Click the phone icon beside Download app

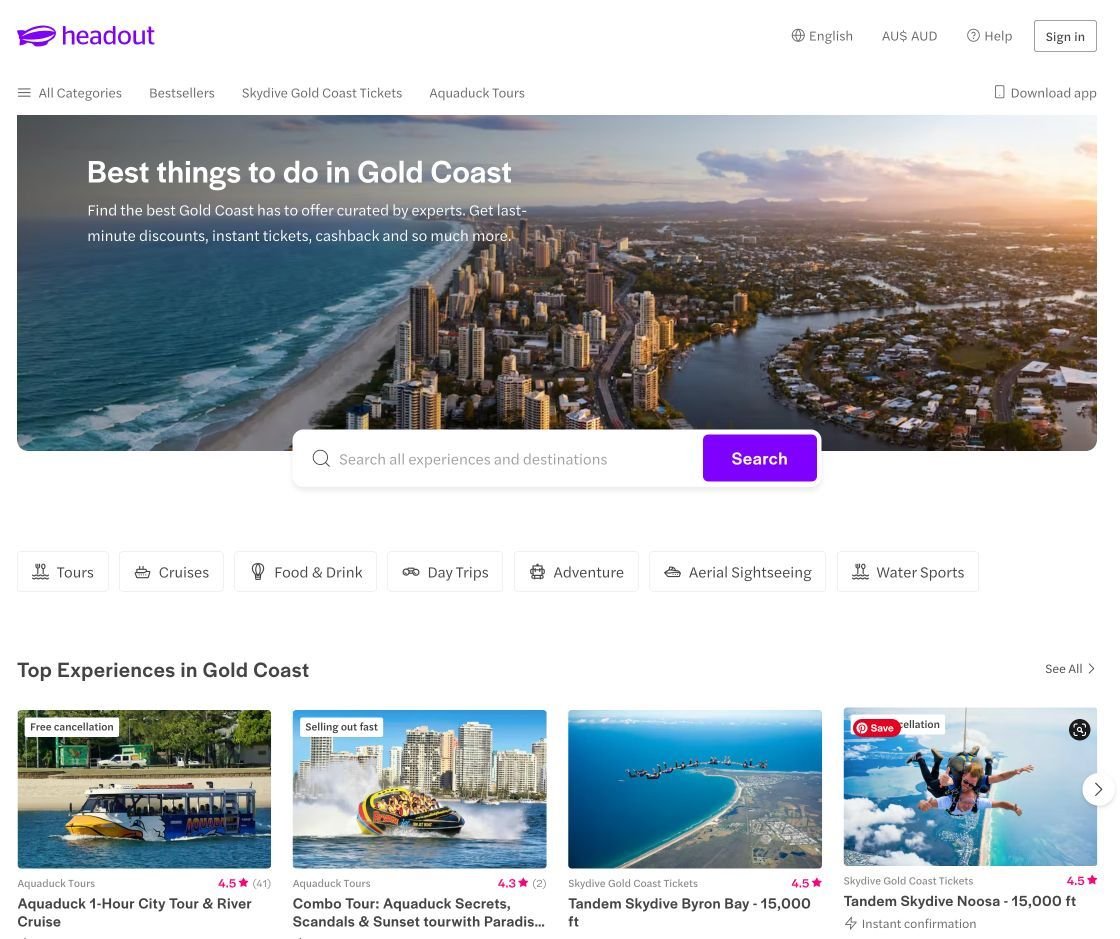point(999,92)
